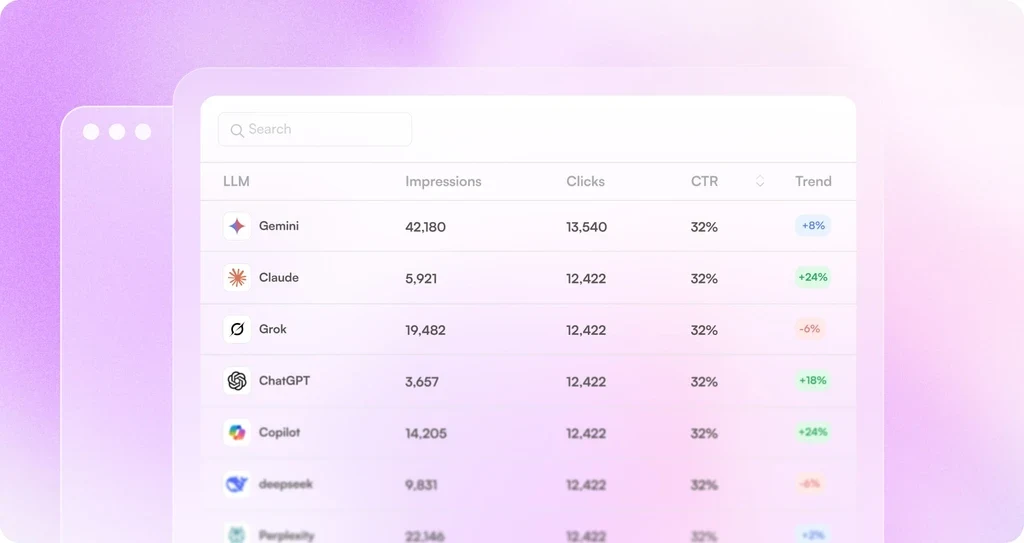This screenshot has width=1024, height=543.
Task: Open the Copilot row by its name
Action: (x=279, y=433)
